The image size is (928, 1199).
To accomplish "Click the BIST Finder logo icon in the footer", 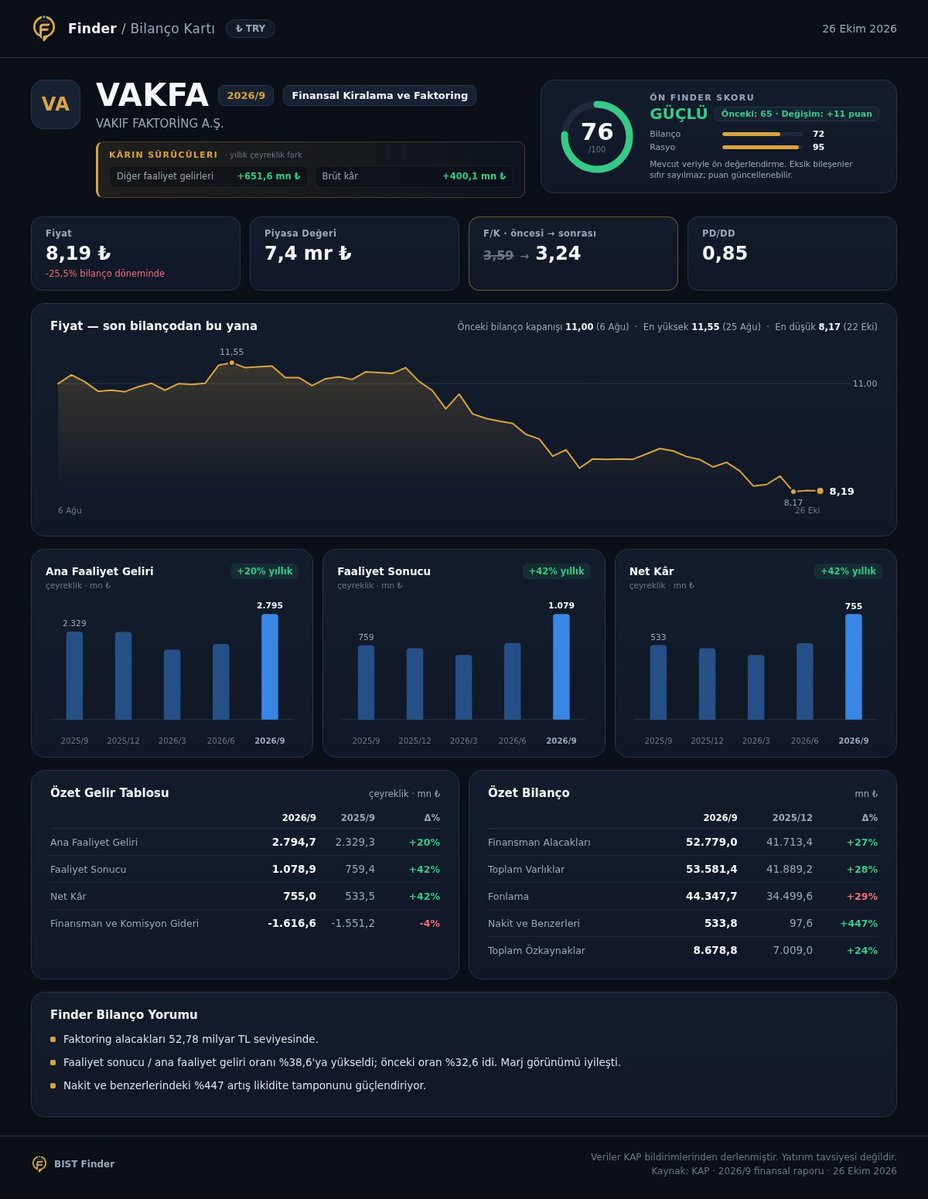I will point(39,1164).
